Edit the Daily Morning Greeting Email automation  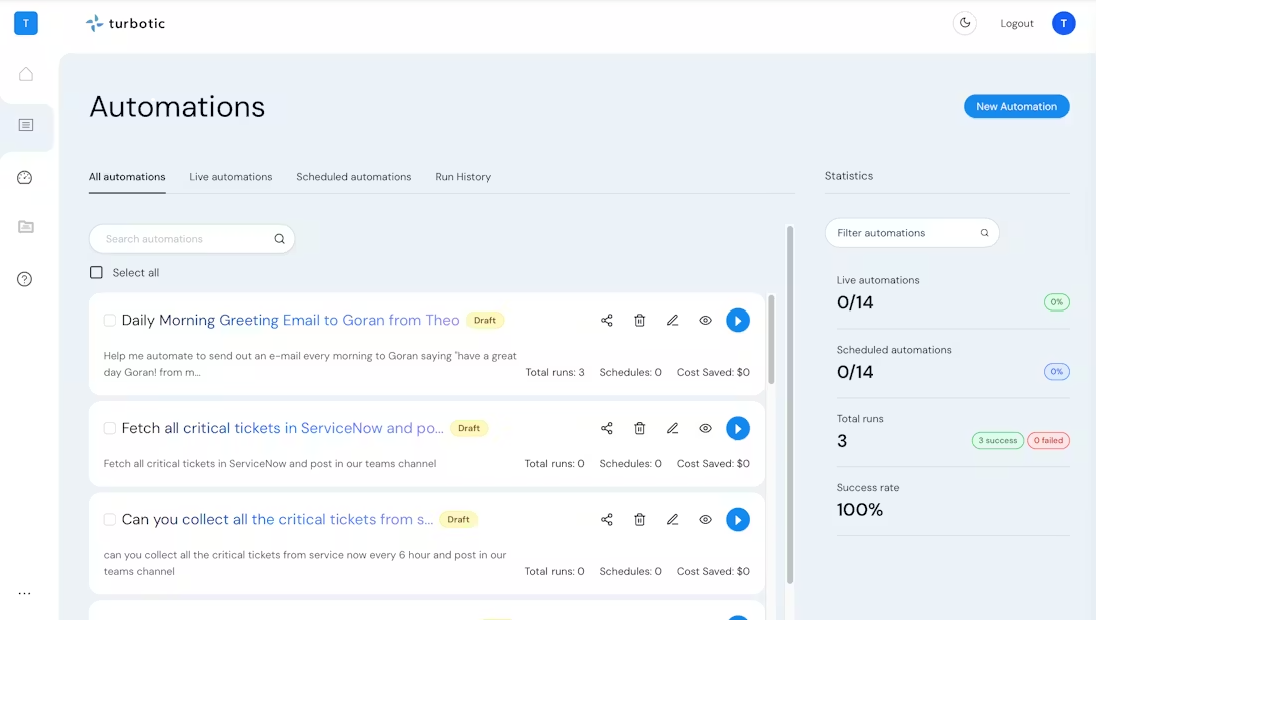pos(673,321)
